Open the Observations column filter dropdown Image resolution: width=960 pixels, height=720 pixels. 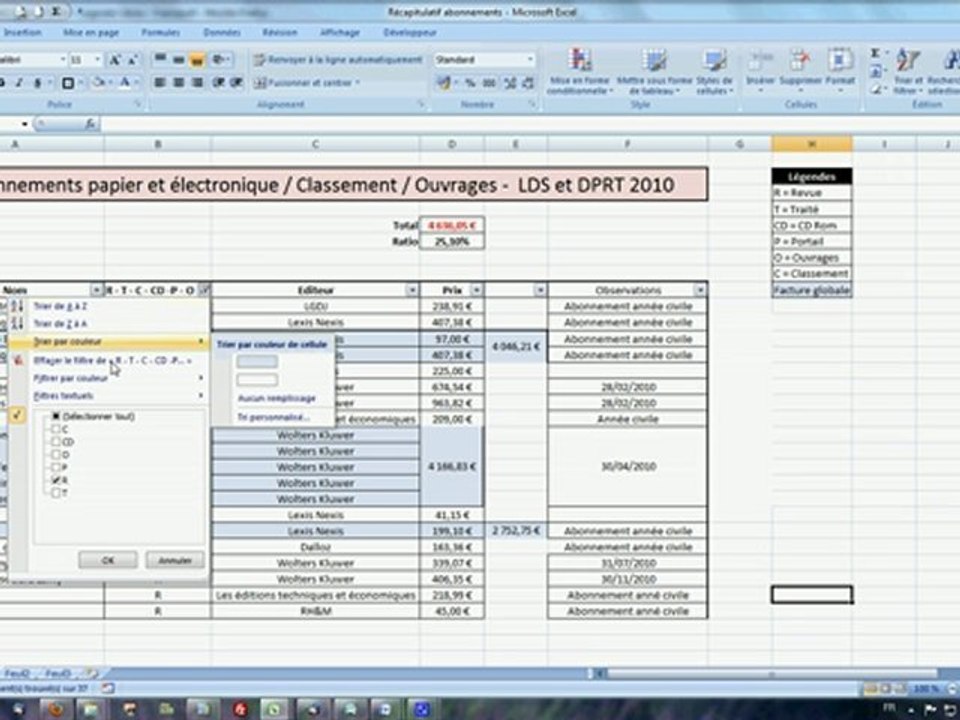699,290
